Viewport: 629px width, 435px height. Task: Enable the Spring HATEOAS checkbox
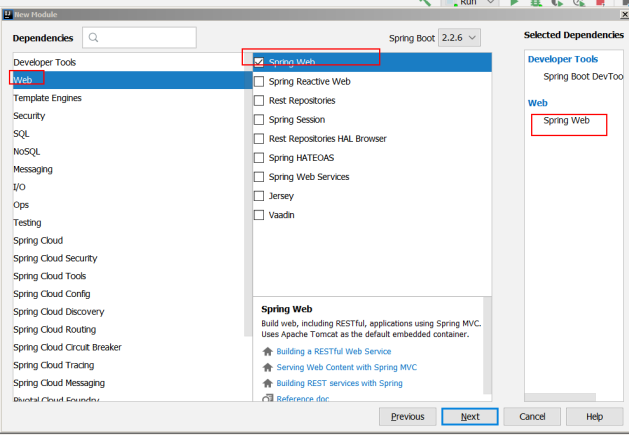click(259, 158)
